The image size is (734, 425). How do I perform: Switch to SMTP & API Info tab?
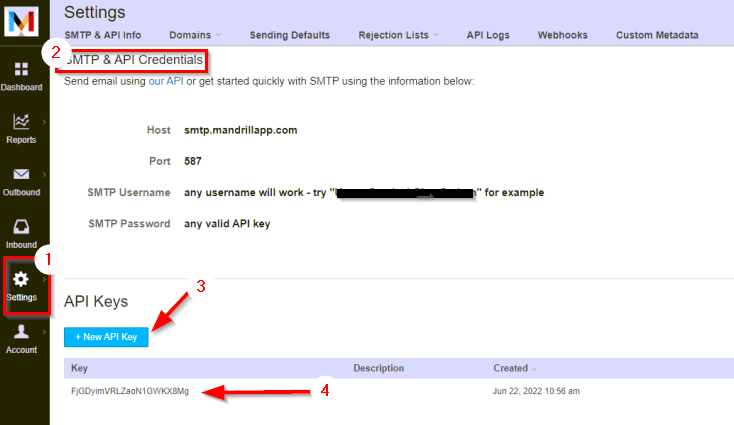103,35
